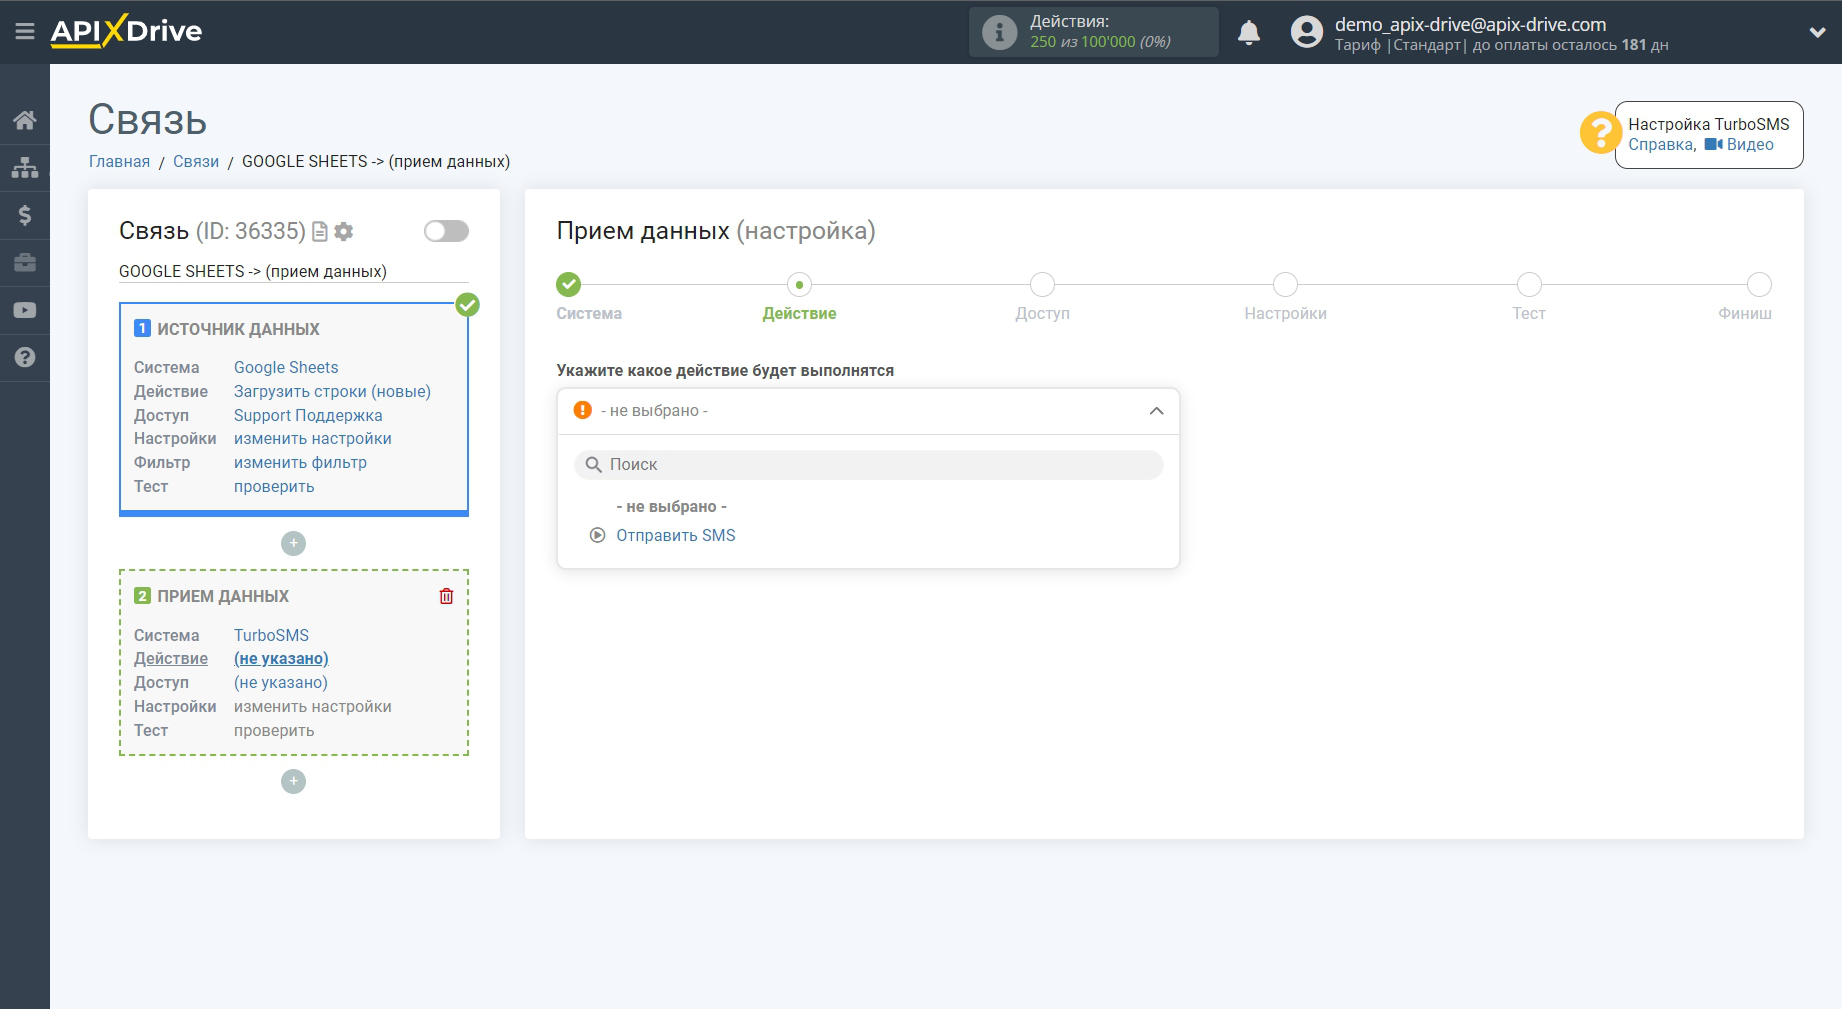Select the Отправить SMS option
Viewport: 1842px width, 1009px height.
coord(676,536)
